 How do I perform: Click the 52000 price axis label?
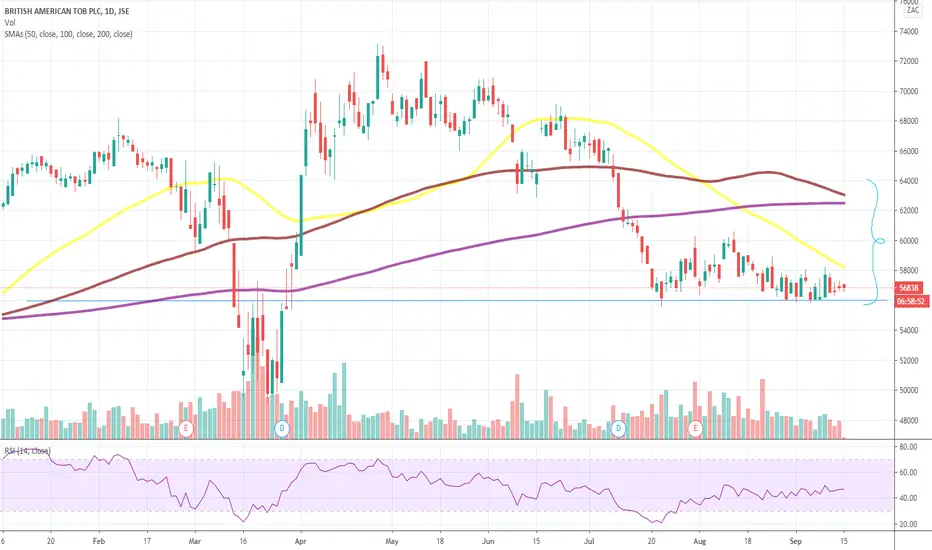[908, 360]
